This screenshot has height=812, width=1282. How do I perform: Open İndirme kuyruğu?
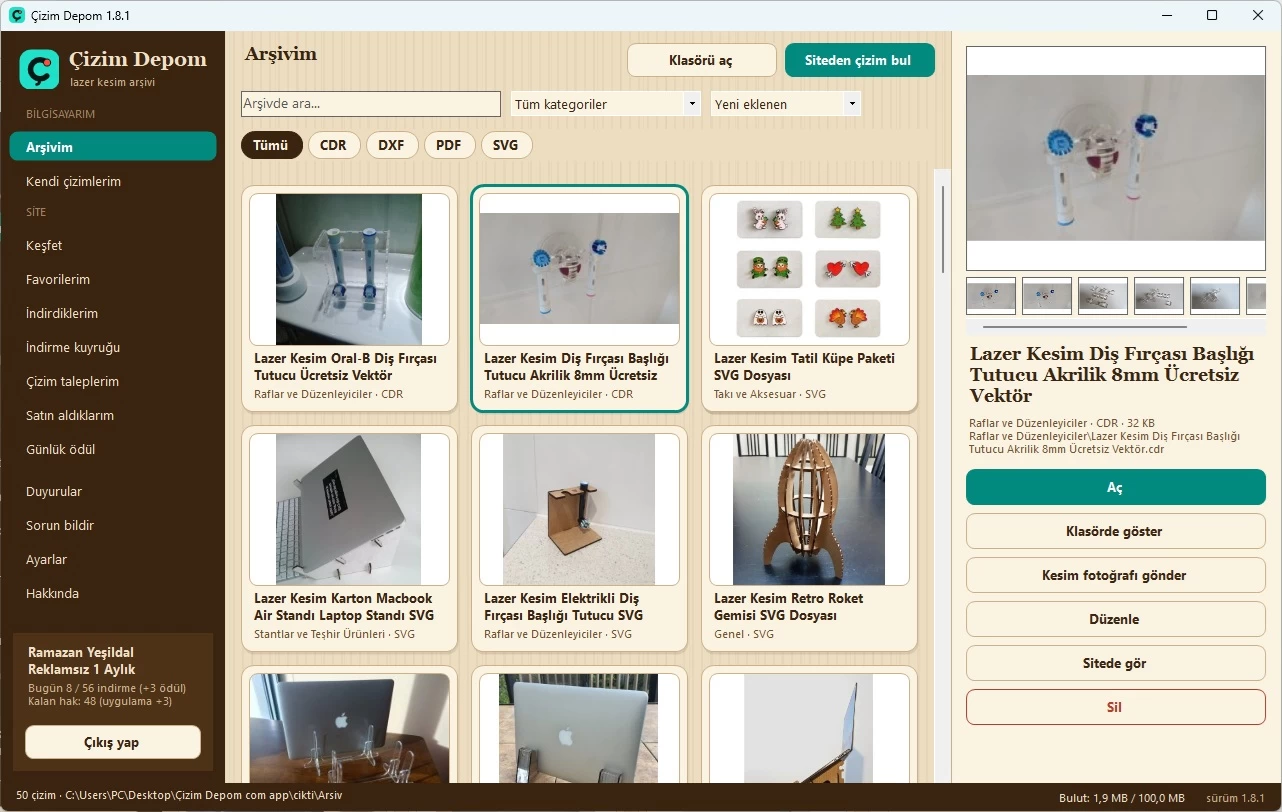[113, 347]
